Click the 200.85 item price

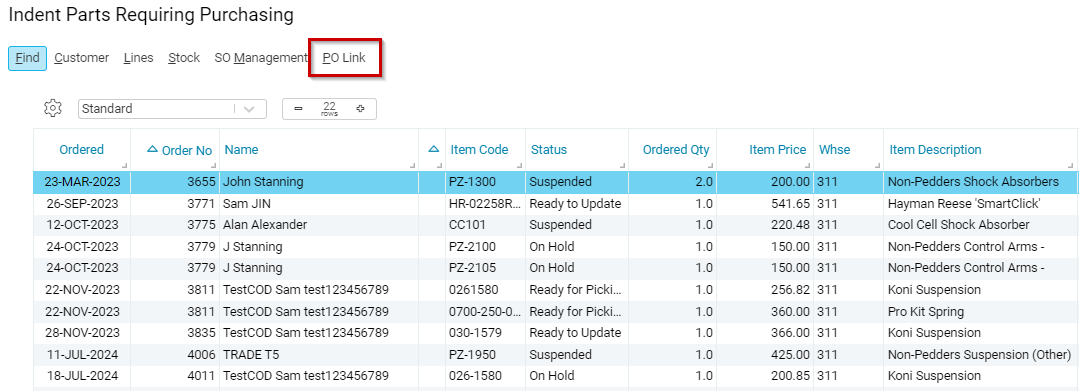click(x=791, y=376)
